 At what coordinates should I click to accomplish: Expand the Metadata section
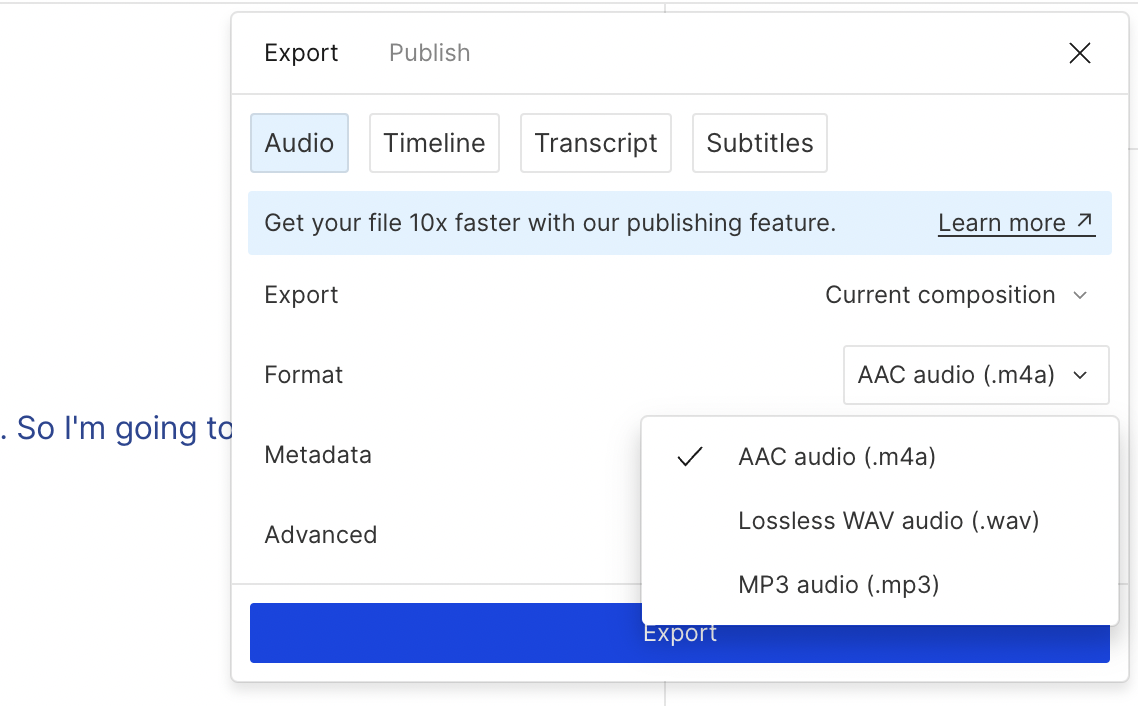pyautogui.click(x=318, y=455)
